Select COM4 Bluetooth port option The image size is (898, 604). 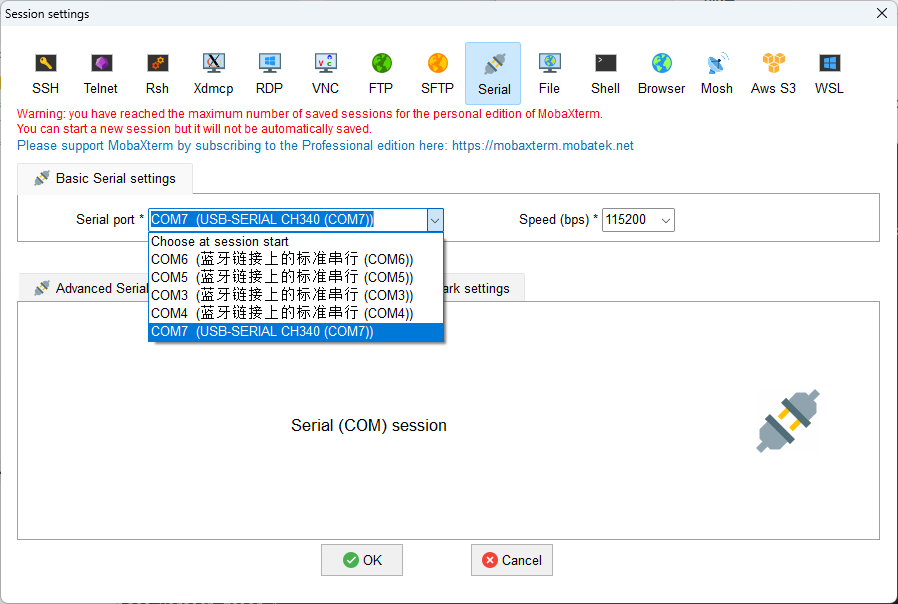point(296,313)
